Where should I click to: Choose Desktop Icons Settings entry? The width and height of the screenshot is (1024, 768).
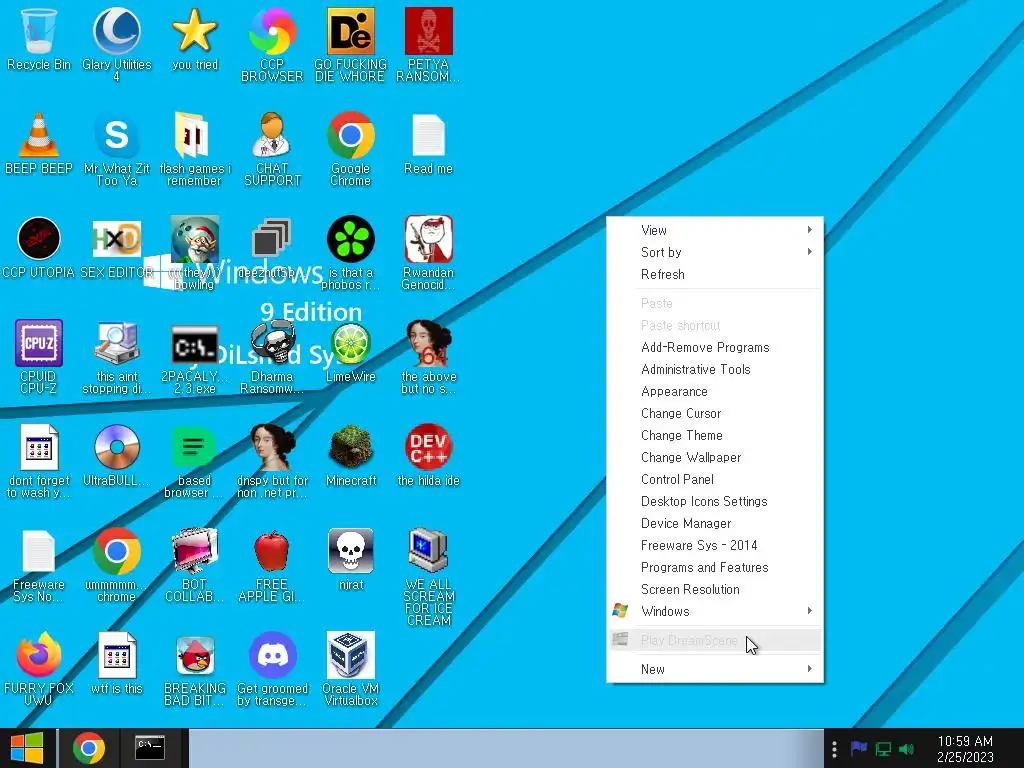pos(714,502)
